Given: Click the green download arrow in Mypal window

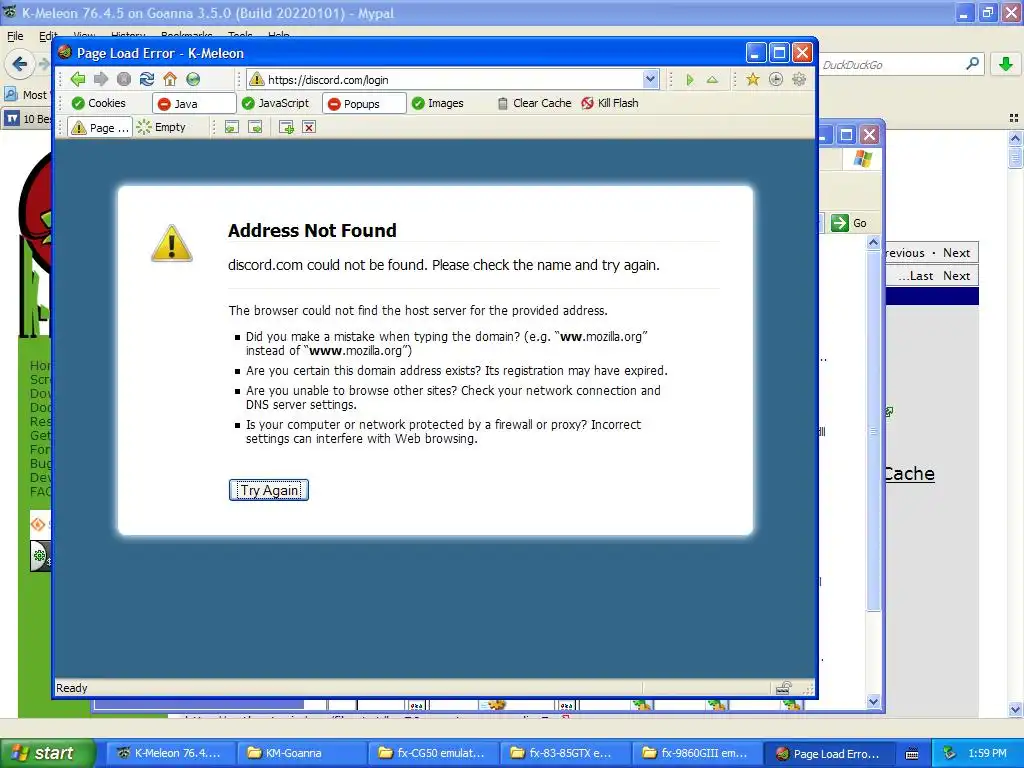Looking at the screenshot, I should 1006,64.
